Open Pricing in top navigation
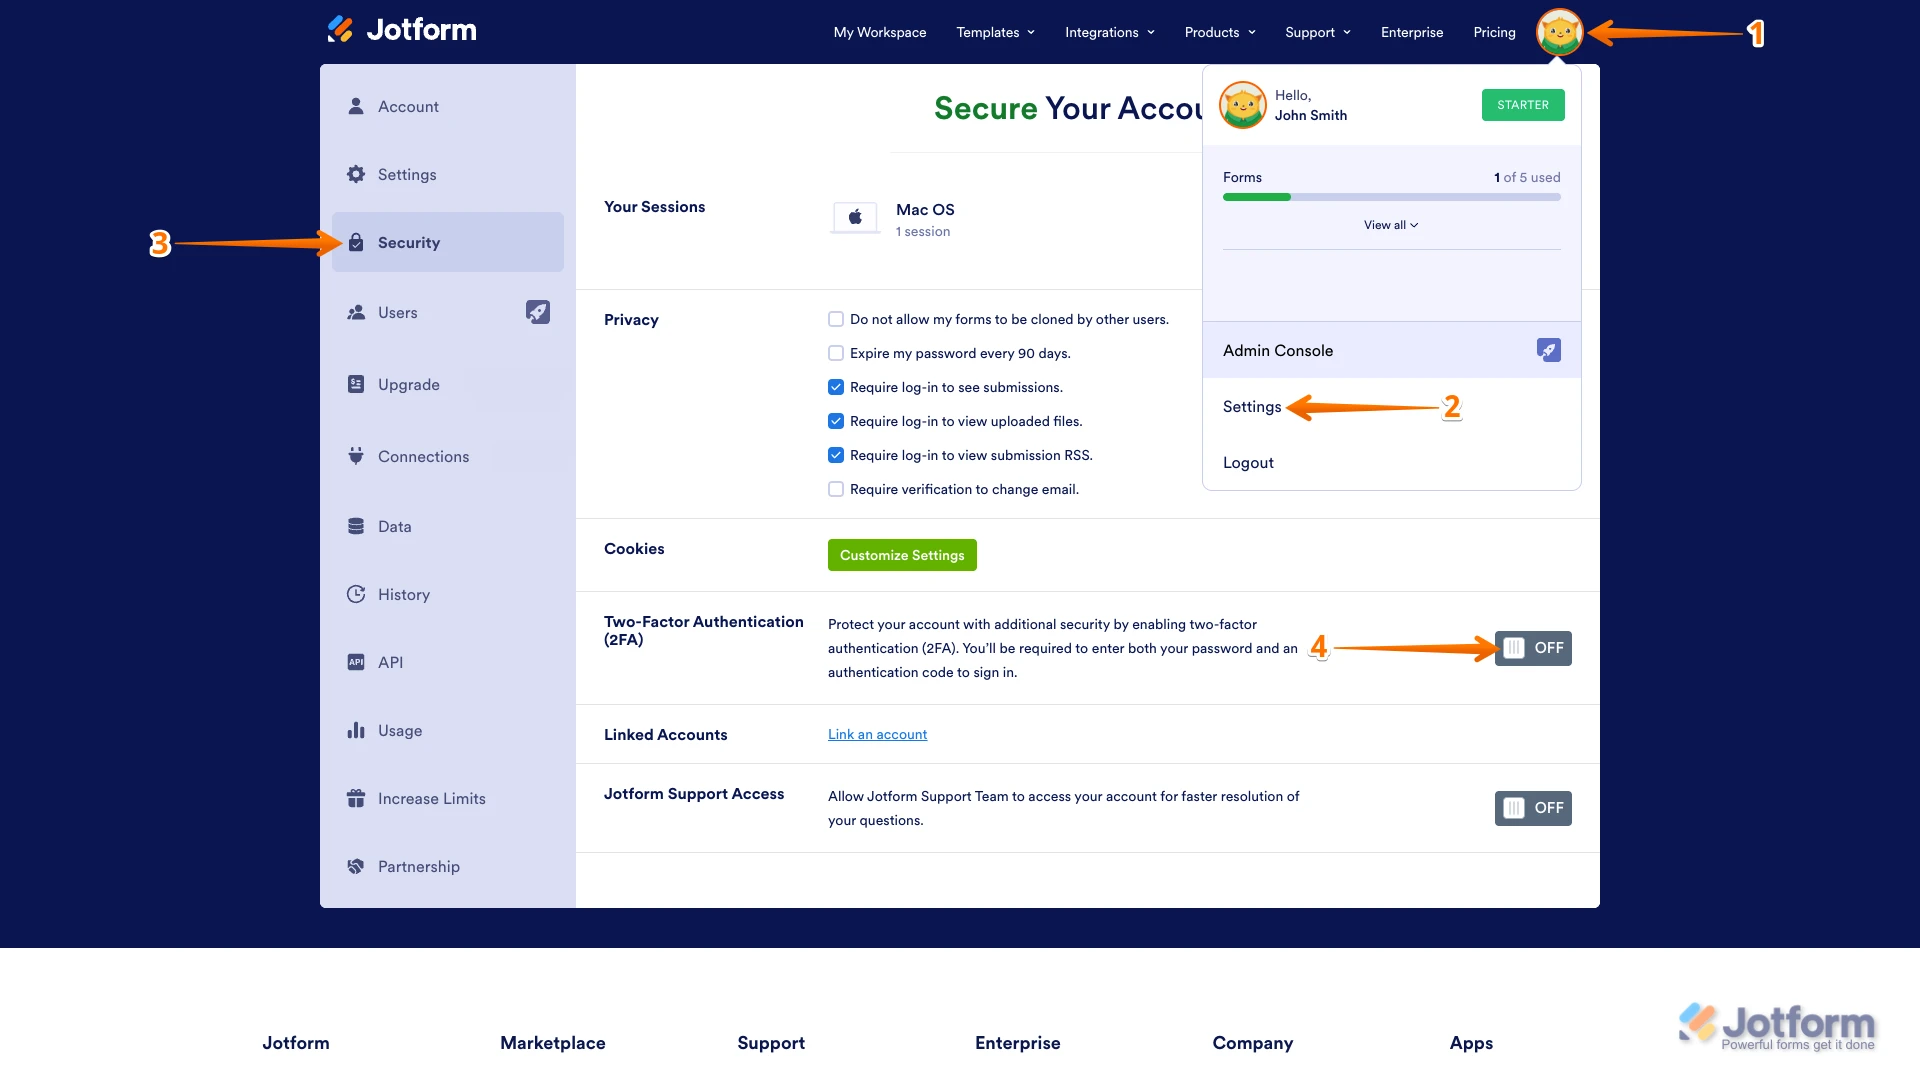The height and width of the screenshot is (1080, 1920). point(1494,32)
